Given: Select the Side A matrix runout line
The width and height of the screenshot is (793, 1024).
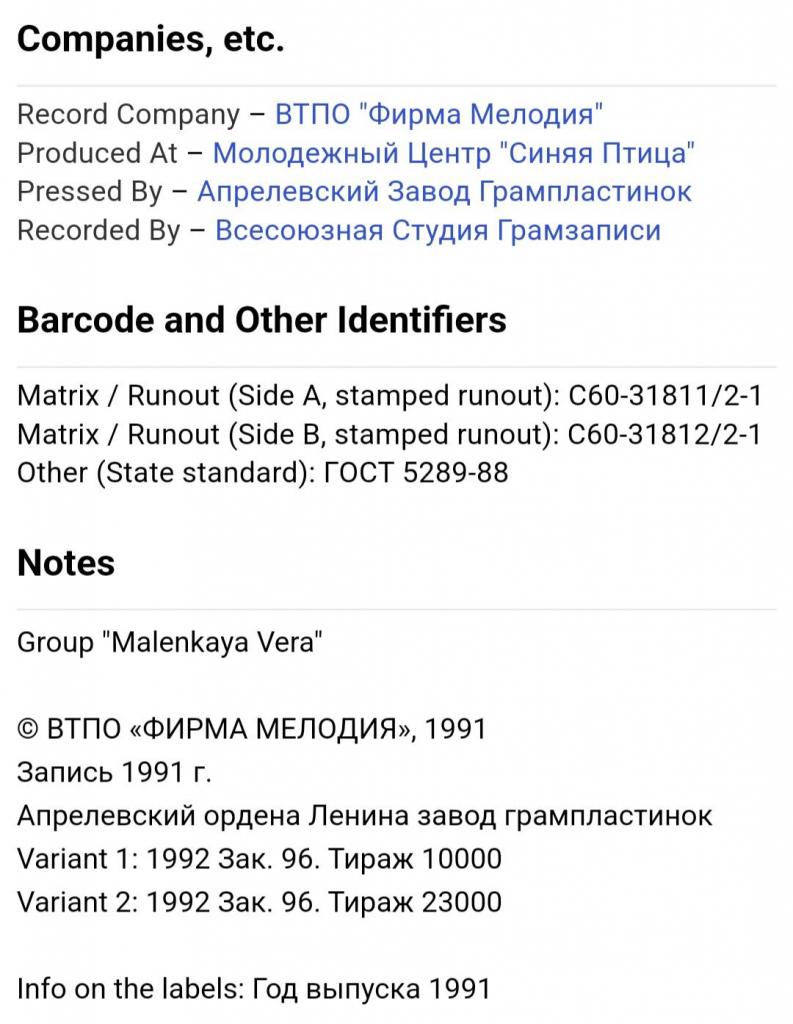Looking at the screenshot, I should pyautogui.click(x=389, y=396).
